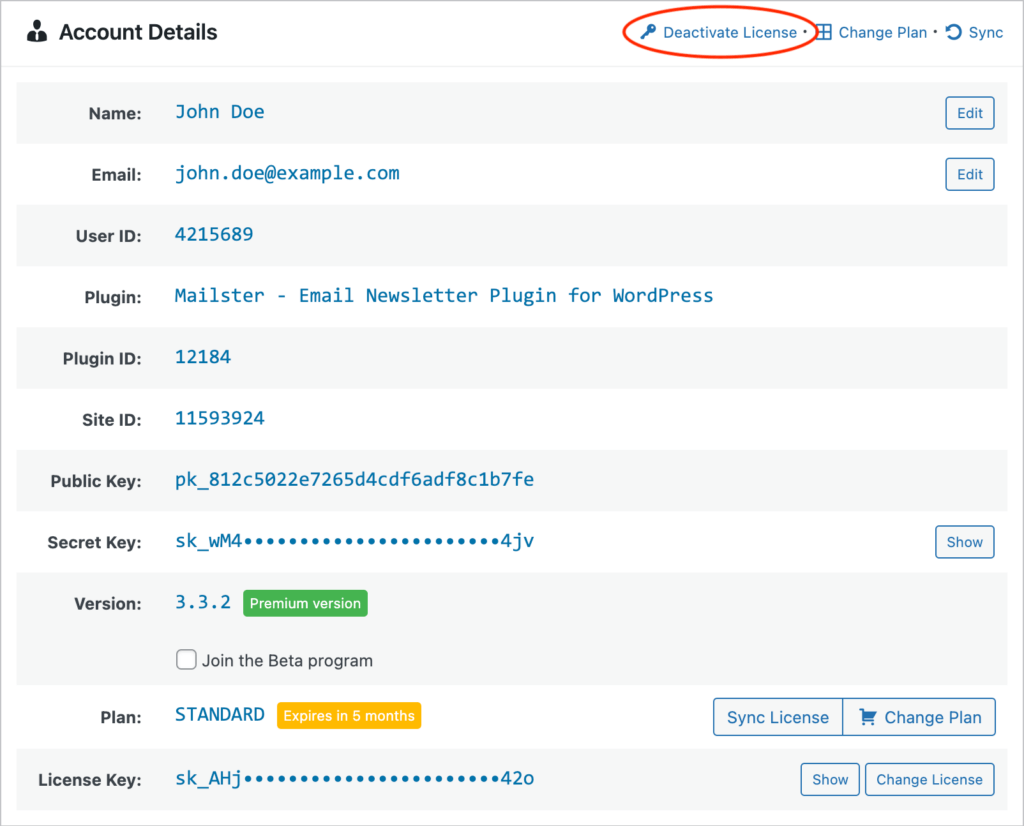Click the grid icon beside Change Plan
1024x826 pixels.
pyautogui.click(x=824, y=33)
